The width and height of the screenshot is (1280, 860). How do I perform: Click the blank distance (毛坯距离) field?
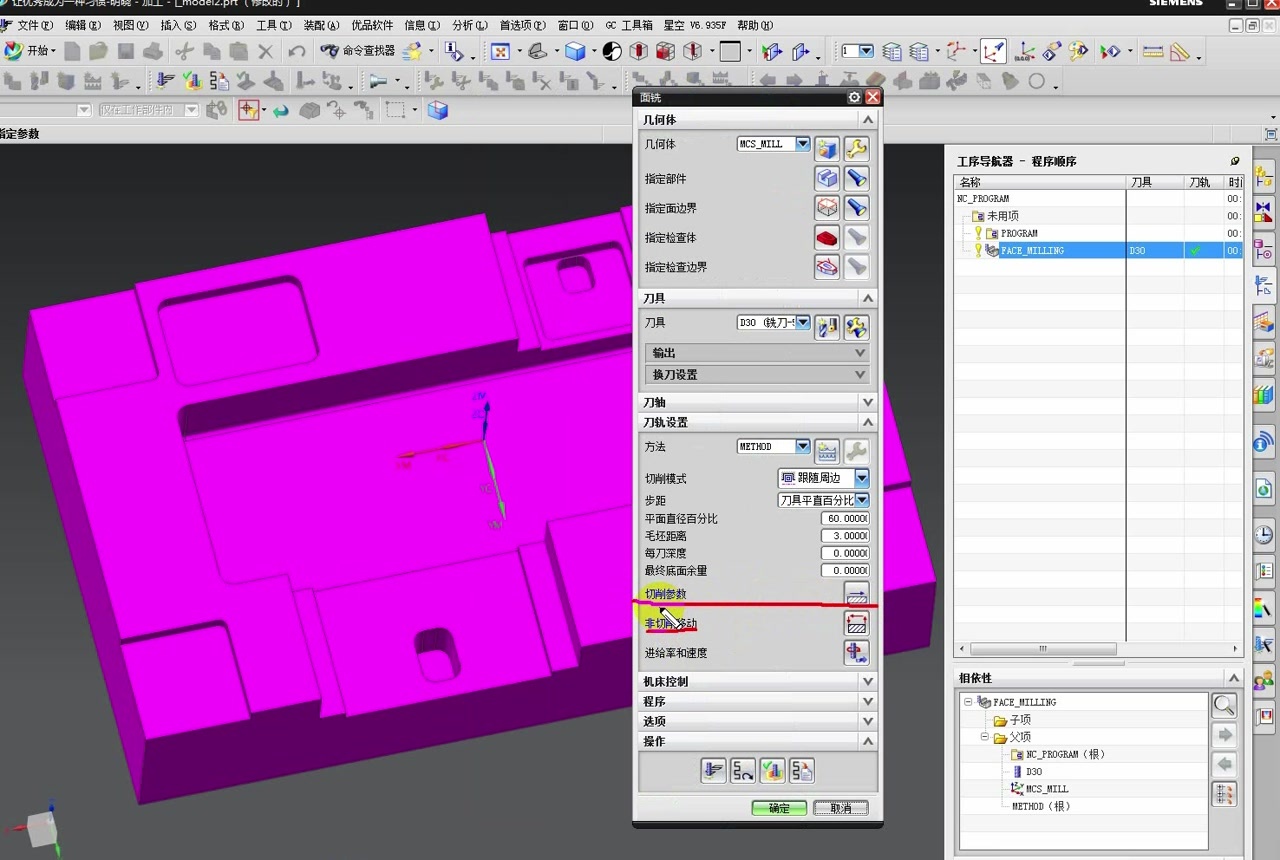pyautogui.click(x=845, y=536)
